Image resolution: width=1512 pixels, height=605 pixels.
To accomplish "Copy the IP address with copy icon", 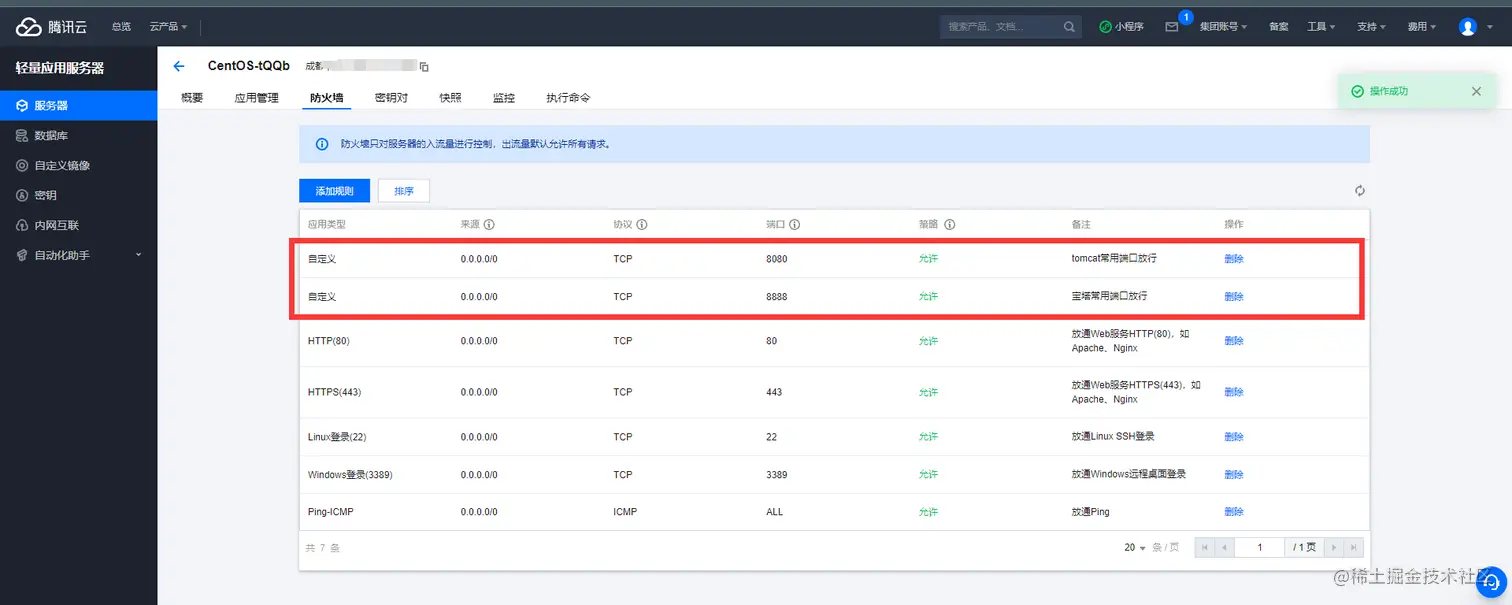I will pyautogui.click(x=424, y=67).
